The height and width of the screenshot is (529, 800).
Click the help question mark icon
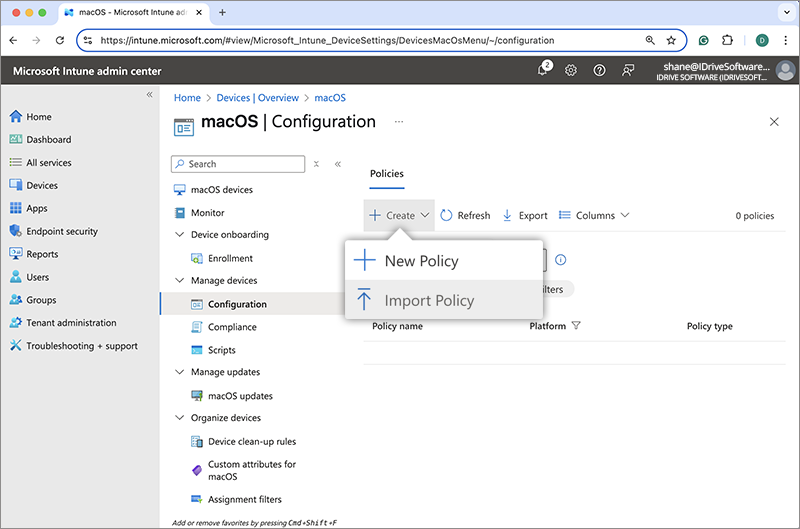599,71
